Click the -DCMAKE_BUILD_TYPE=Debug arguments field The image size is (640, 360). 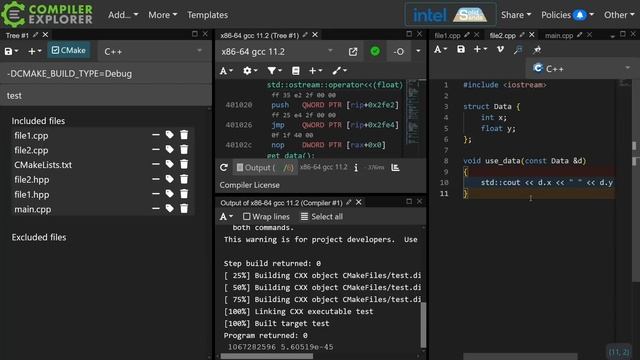click(x=106, y=73)
